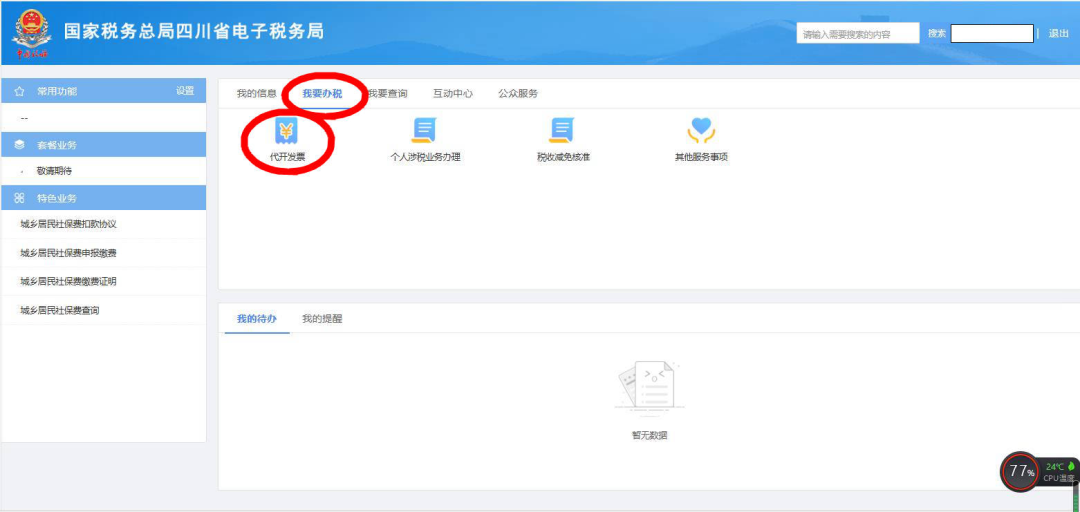The image size is (1080, 512).
Task: Focus the search content input field
Action: [858, 33]
